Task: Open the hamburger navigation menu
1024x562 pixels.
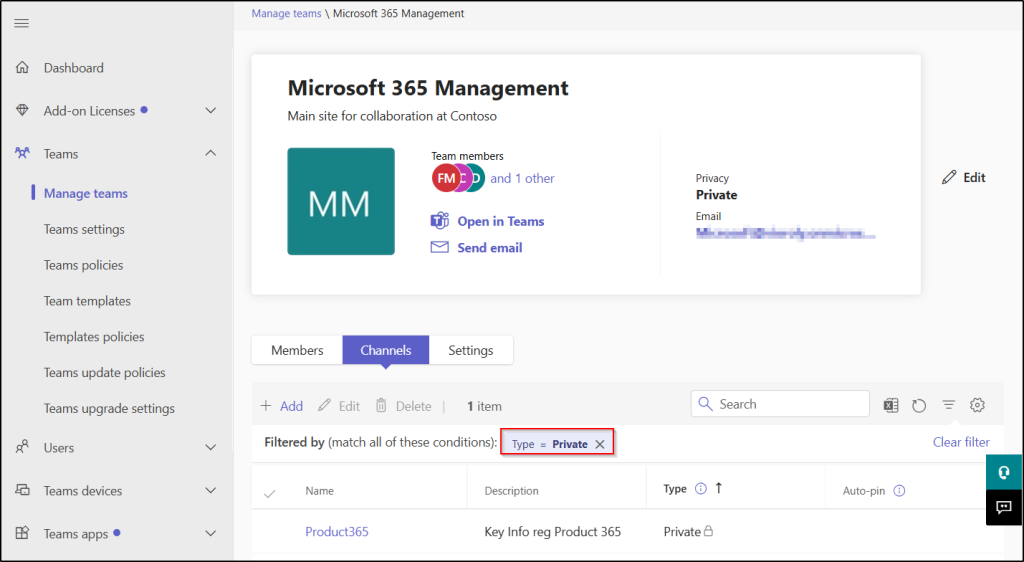Action: click(x=22, y=23)
